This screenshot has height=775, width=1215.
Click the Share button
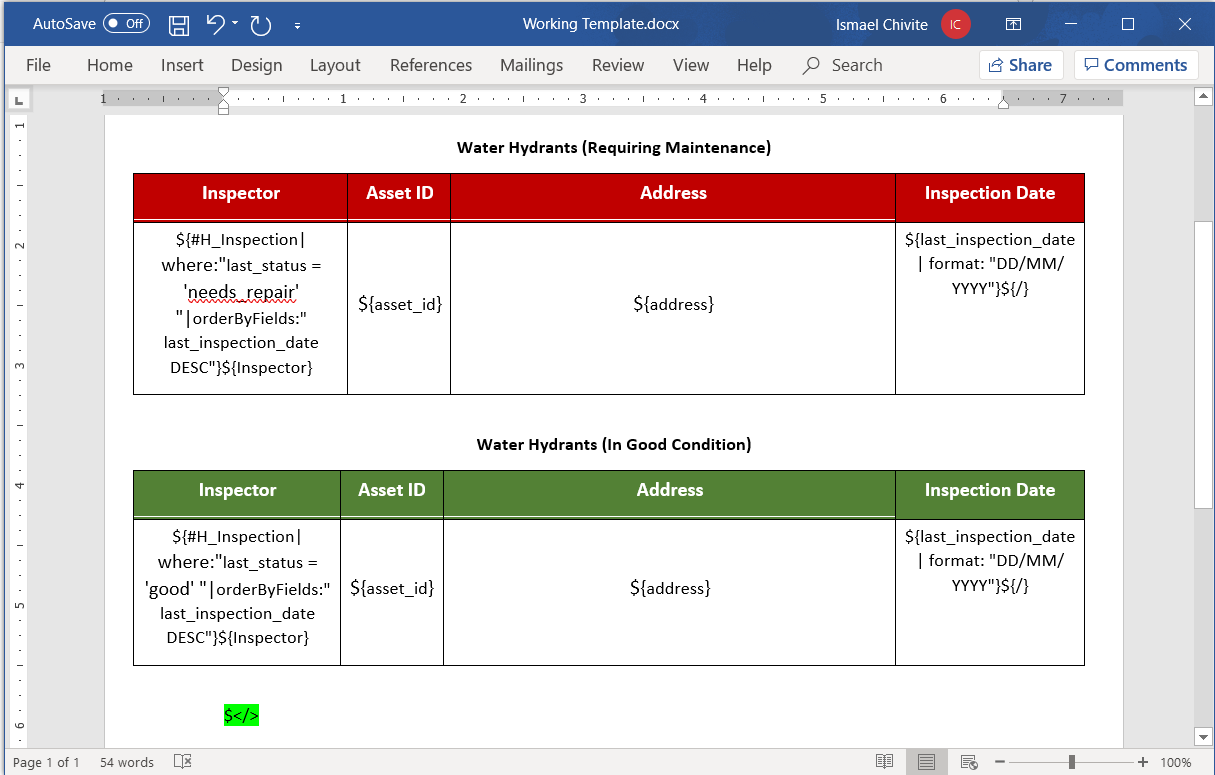1020,65
